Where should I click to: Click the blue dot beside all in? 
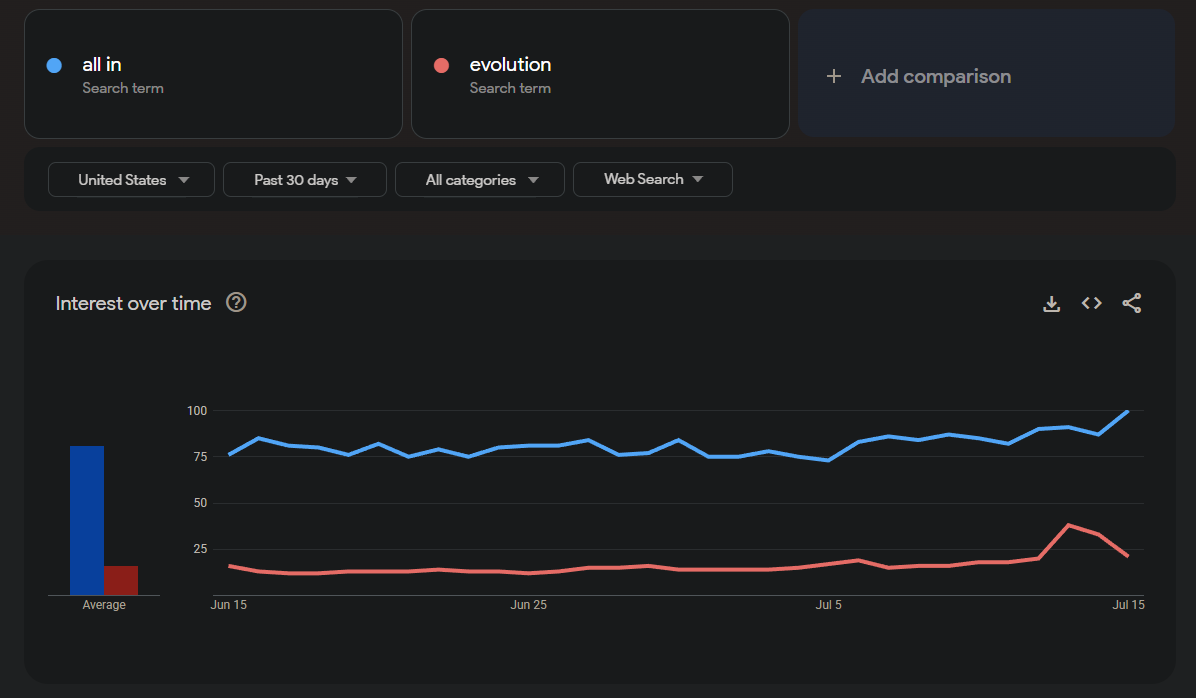54,66
